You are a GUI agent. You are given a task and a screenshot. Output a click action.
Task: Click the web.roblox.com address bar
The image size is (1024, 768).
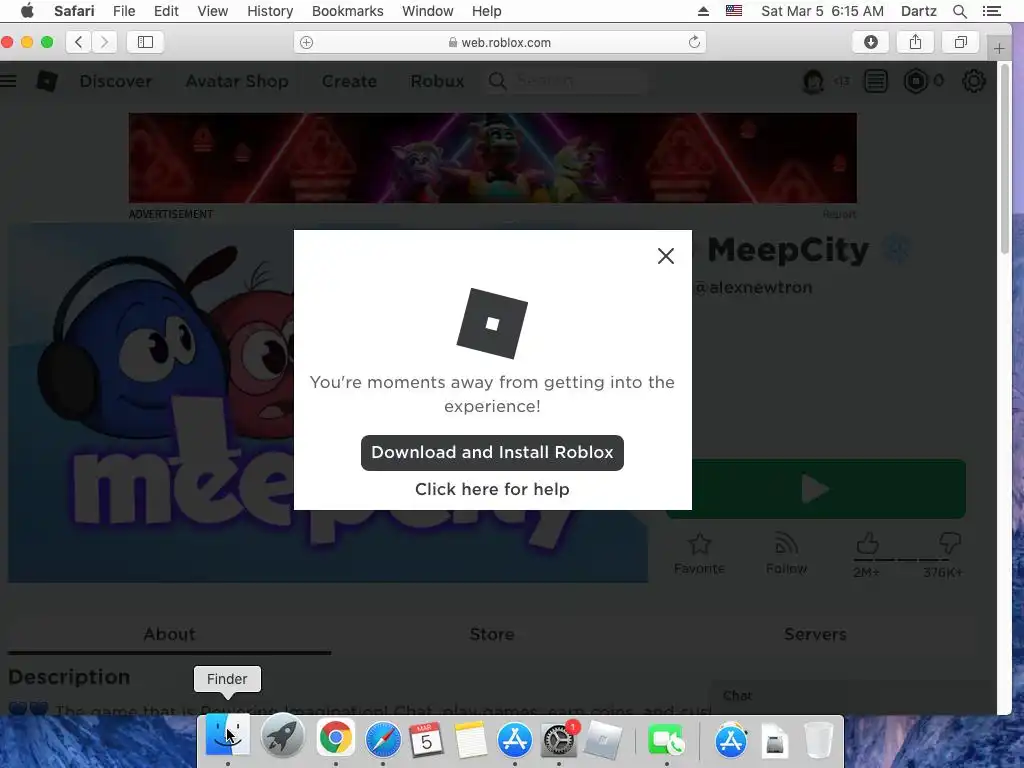[x=500, y=42]
